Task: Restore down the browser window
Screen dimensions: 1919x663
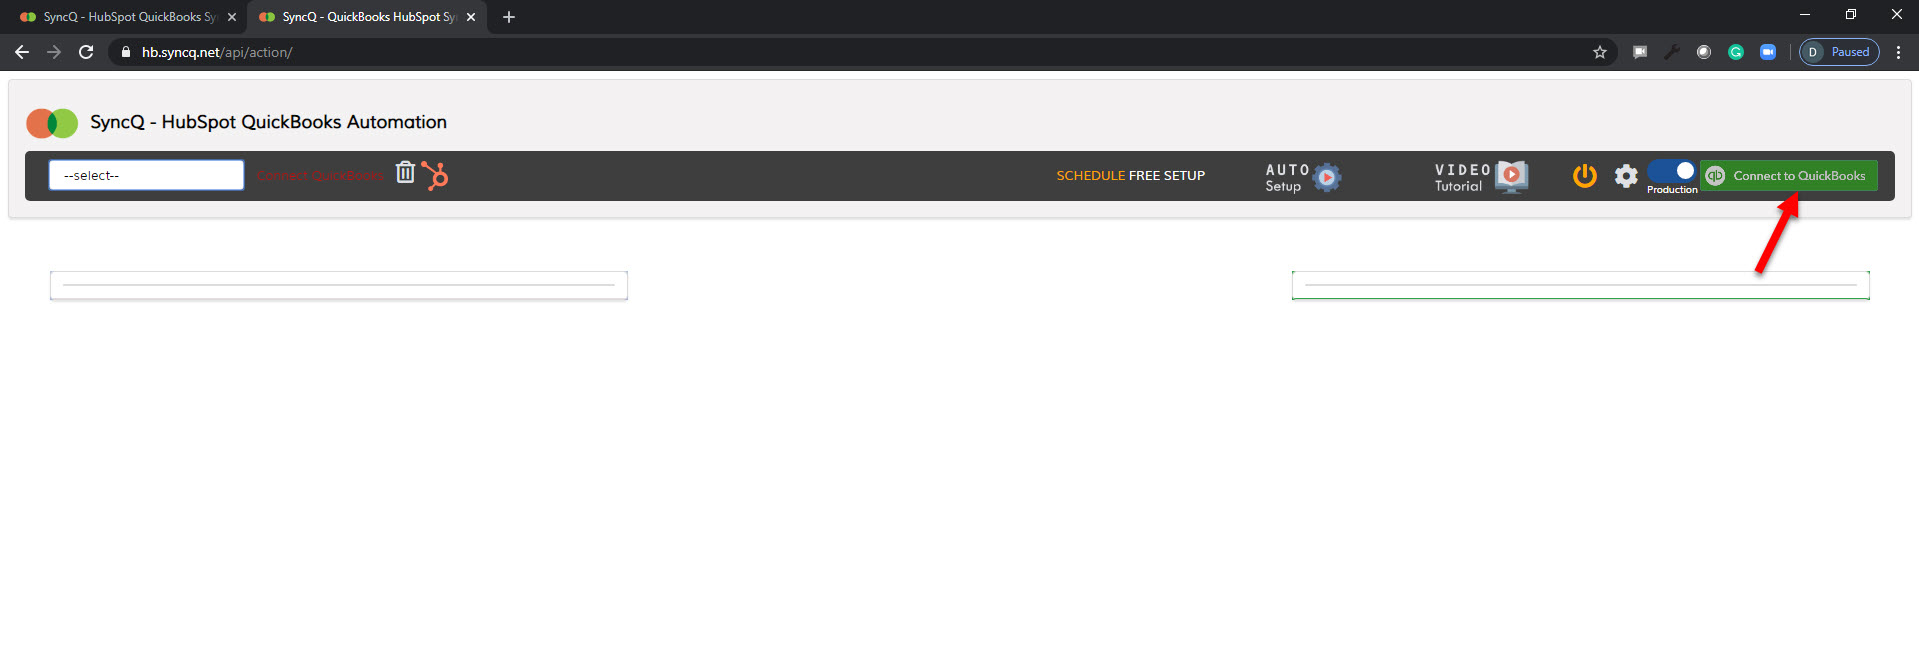Action: (1851, 15)
